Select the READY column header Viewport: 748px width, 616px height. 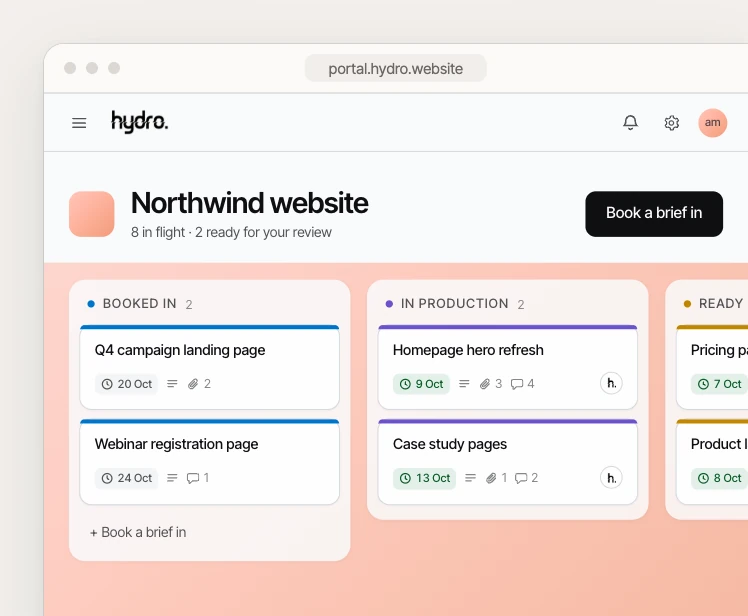click(x=721, y=303)
